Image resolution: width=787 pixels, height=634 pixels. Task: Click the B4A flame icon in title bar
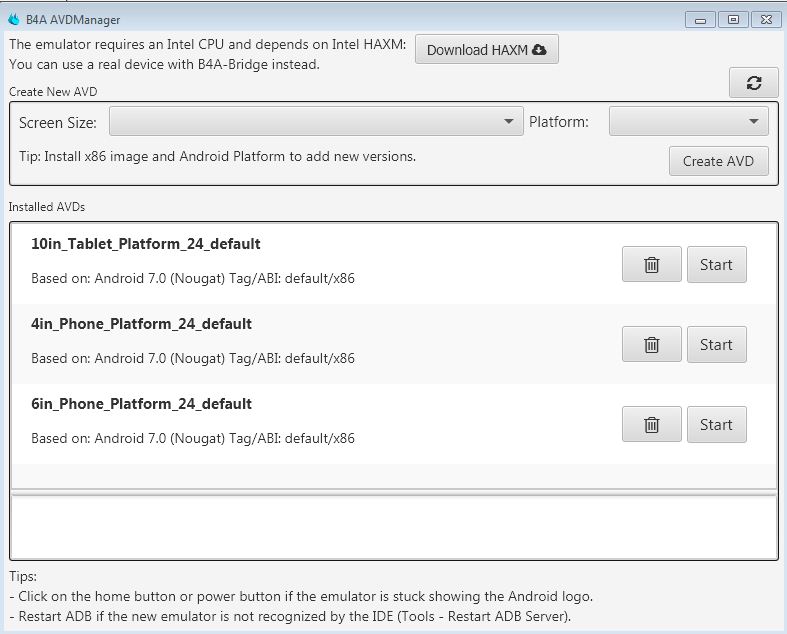click(14, 19)
